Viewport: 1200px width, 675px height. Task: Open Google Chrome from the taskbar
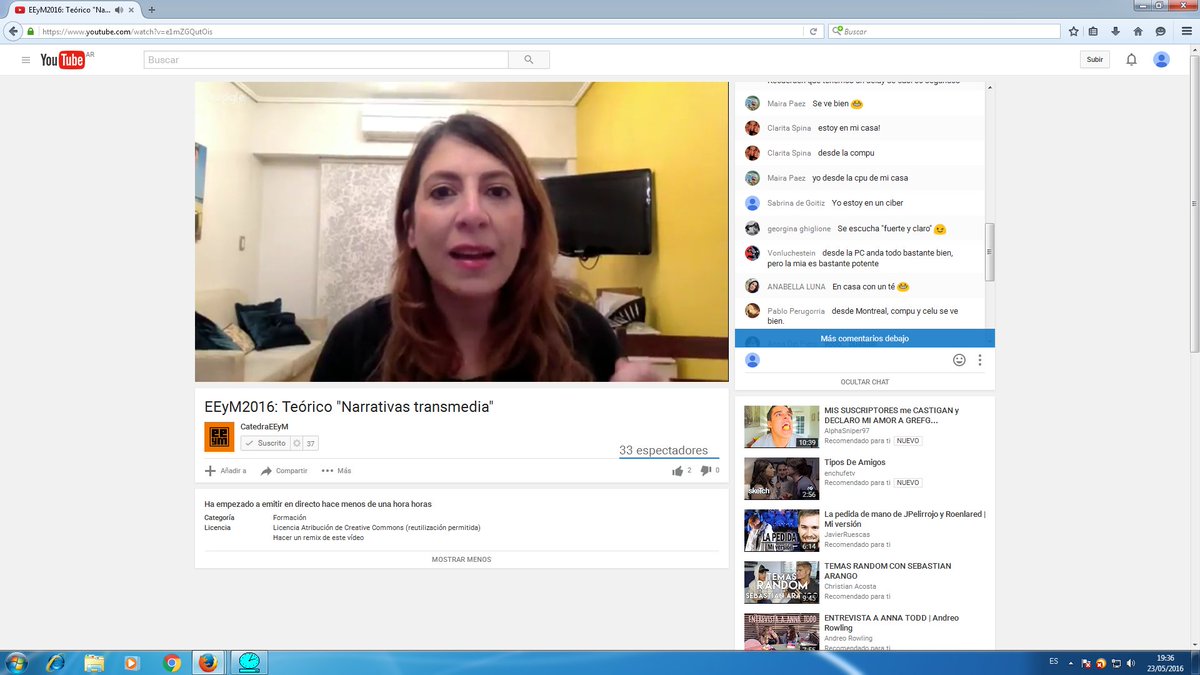coord(172,662)
